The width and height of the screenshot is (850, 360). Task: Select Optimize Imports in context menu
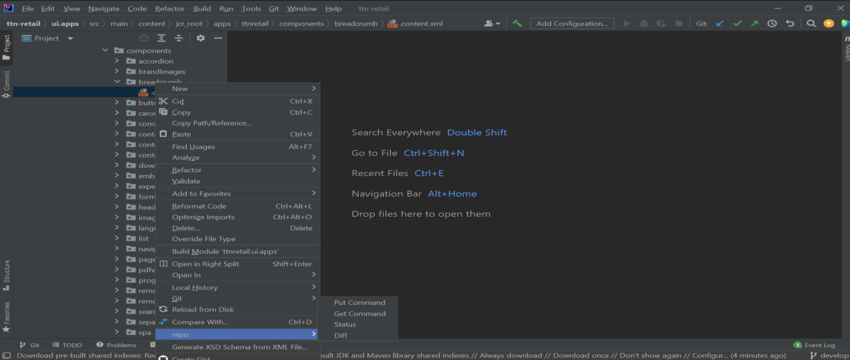(x=237, y=217)
